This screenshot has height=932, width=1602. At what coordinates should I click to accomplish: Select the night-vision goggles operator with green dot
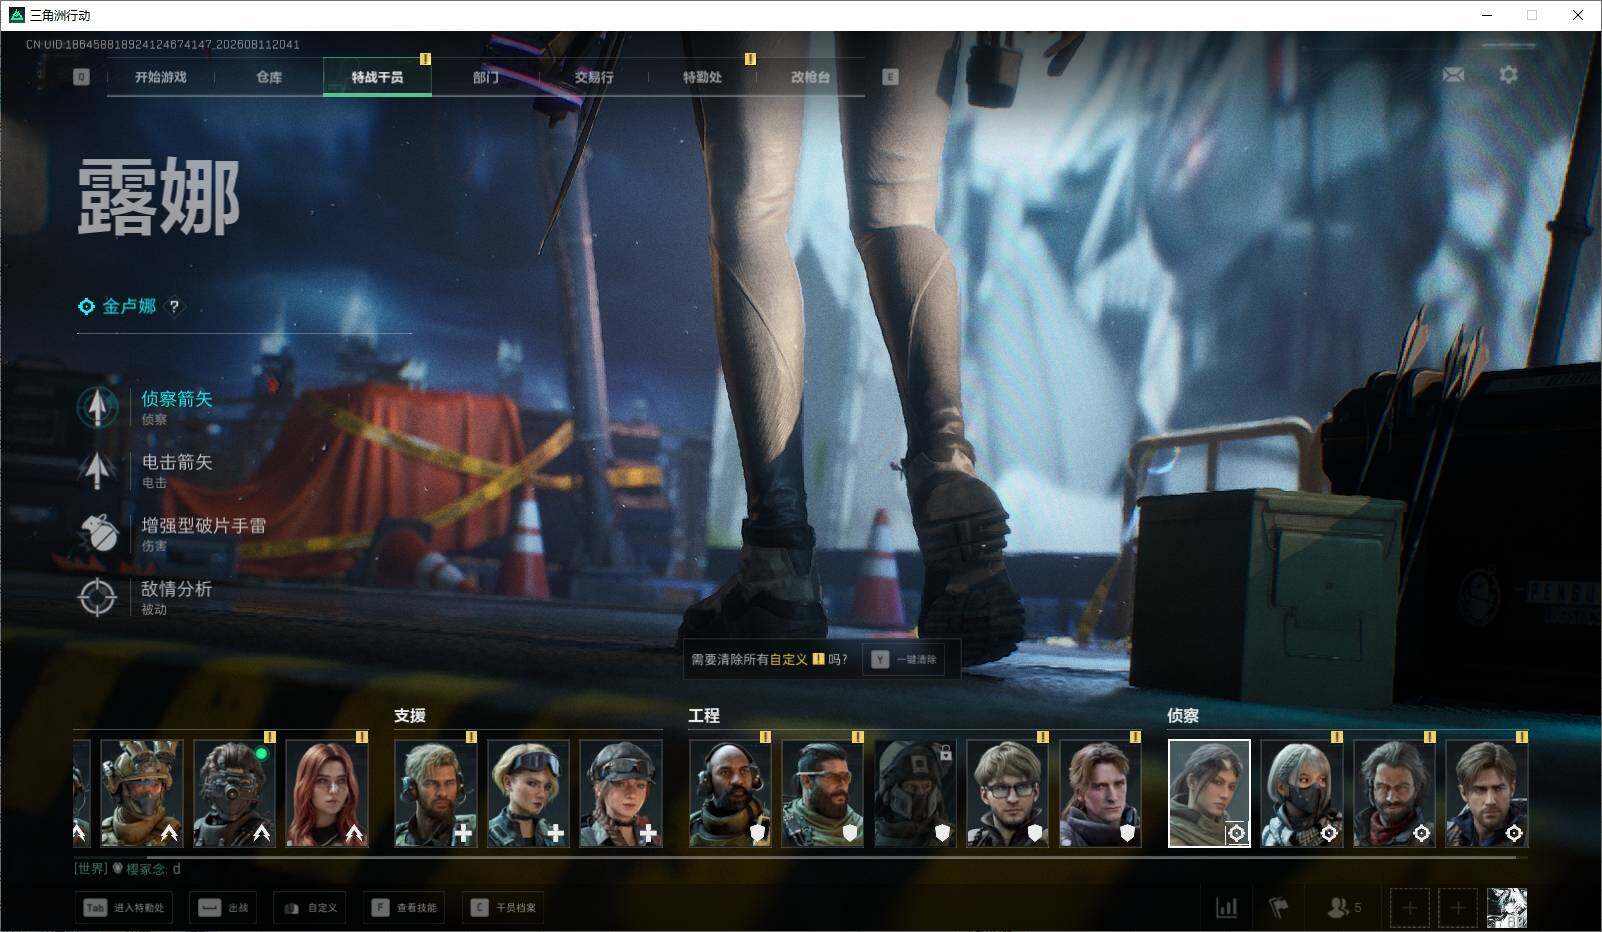[x=234, y=793]
